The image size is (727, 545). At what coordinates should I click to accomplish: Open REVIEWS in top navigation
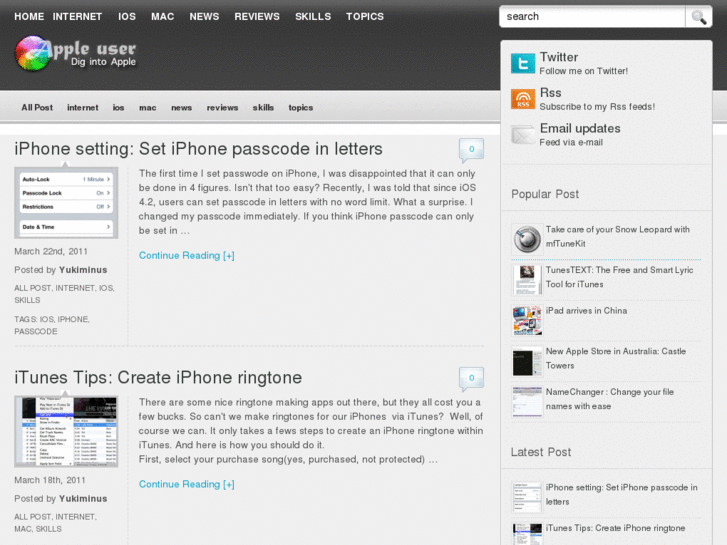(257, 17)
